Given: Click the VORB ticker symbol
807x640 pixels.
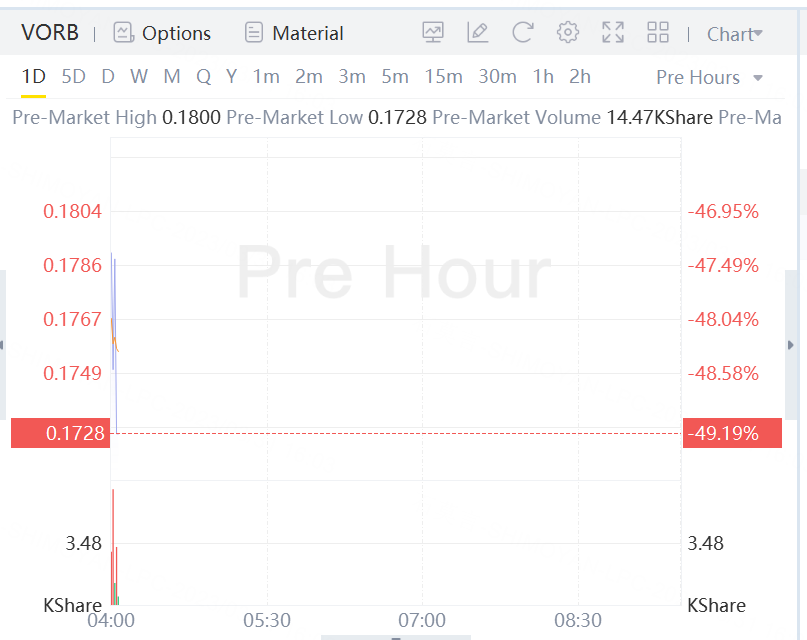Looking at the screenshot, I should click(x=50, y=33).
